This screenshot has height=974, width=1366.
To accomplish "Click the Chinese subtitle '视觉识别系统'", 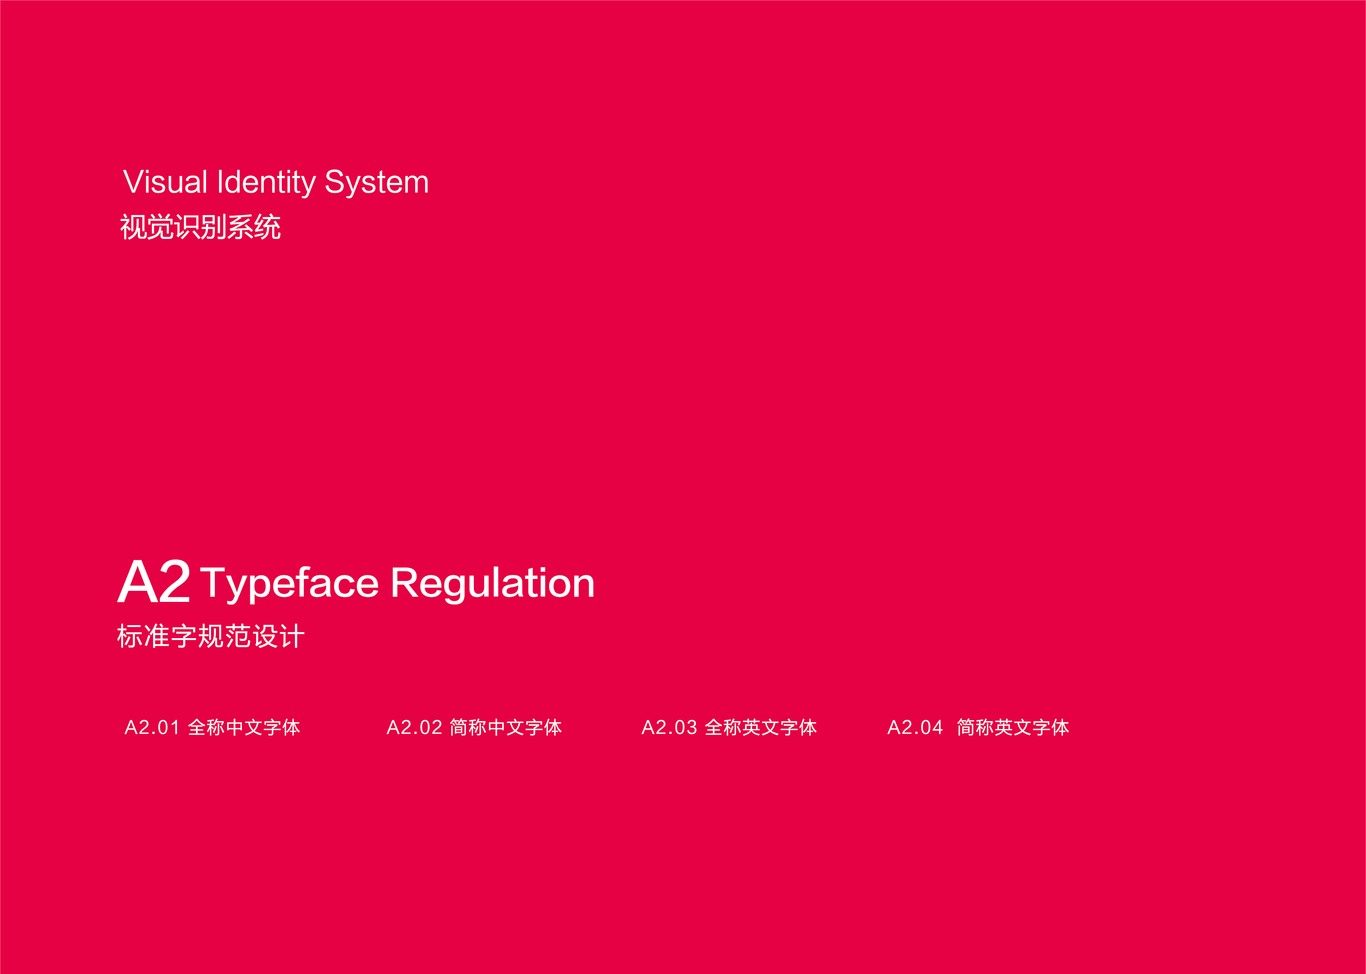I will (x=200, y=227).
